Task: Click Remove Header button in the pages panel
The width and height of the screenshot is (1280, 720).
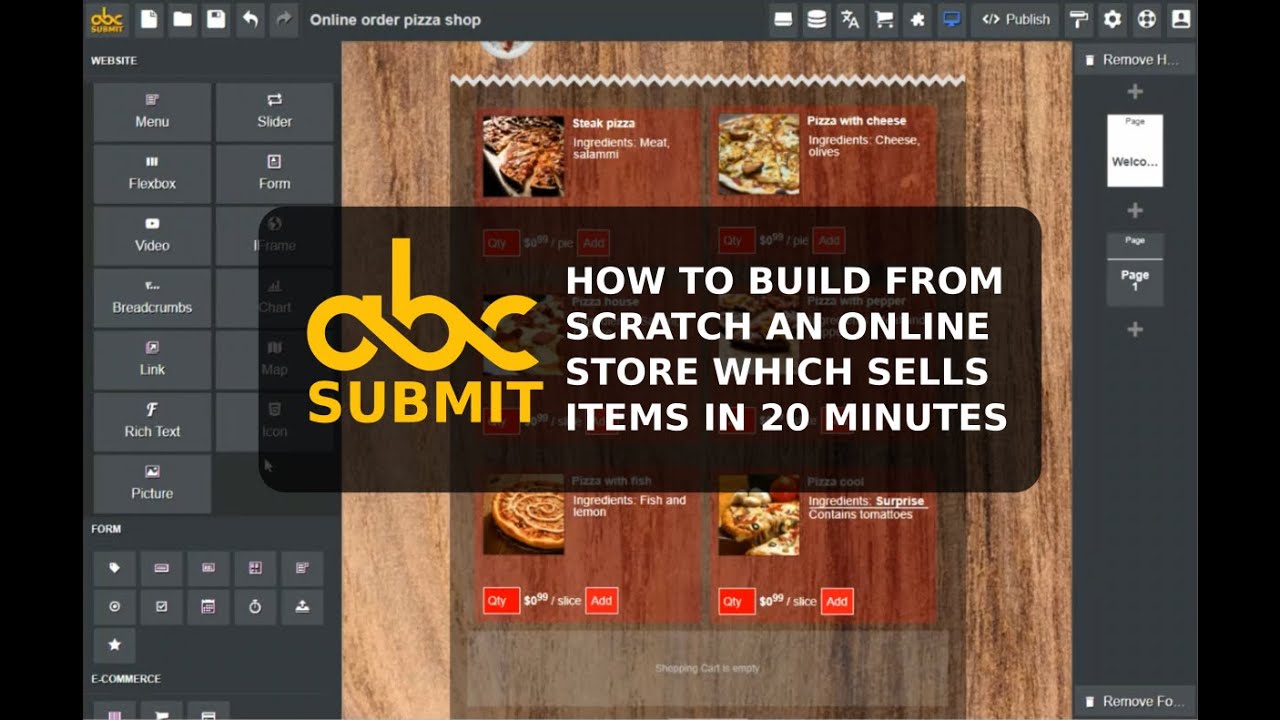Action: click(x=1134, y=59)
